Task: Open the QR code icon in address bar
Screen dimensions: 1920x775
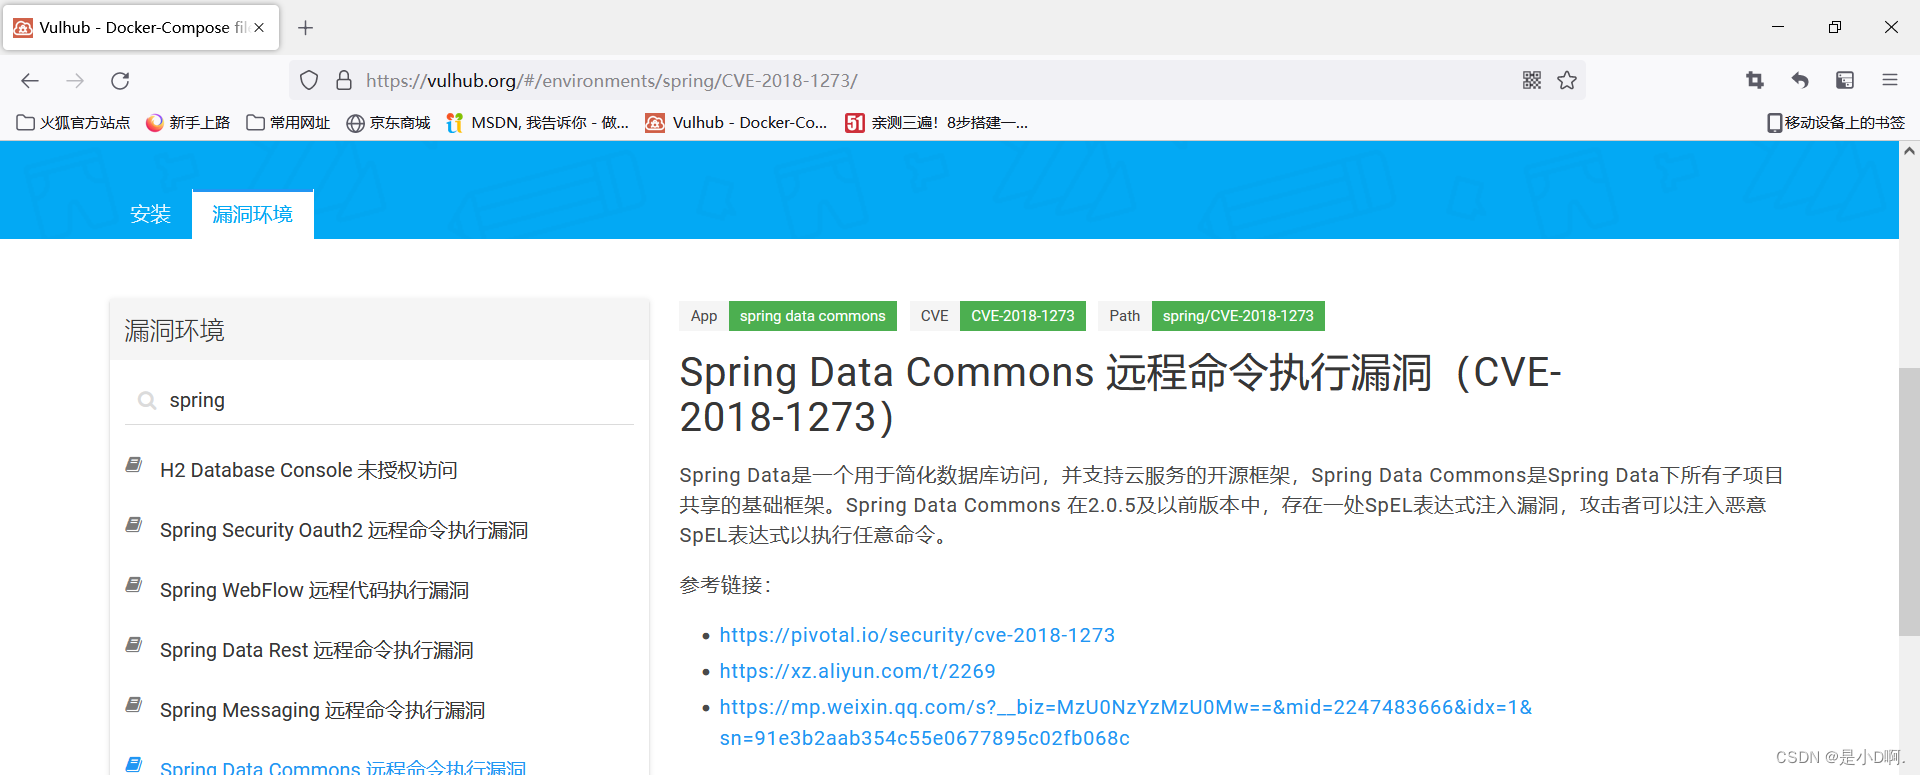Action: [x=1532, y=80]
